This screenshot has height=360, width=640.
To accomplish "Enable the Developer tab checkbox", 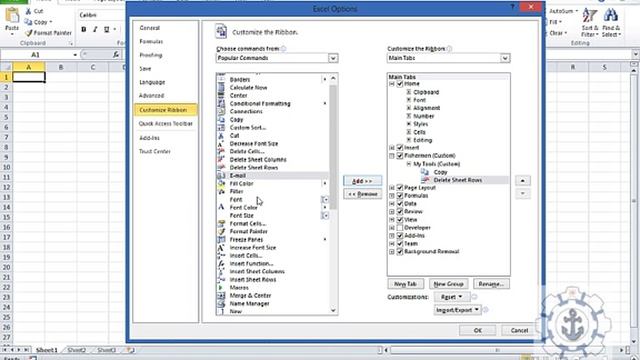I will point(400,227).
